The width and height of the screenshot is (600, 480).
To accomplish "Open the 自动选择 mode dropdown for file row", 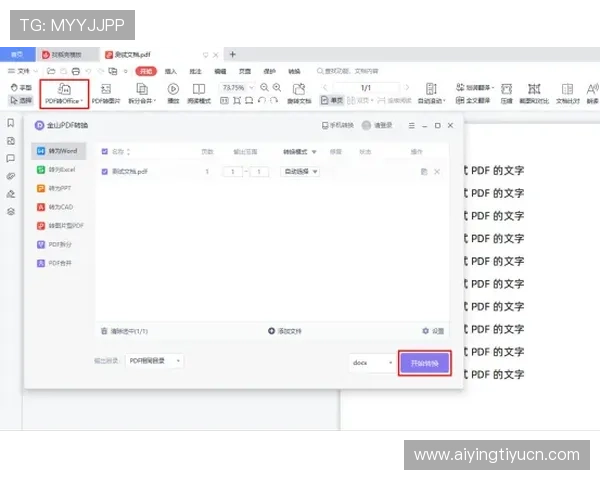I will pos(300,171).
